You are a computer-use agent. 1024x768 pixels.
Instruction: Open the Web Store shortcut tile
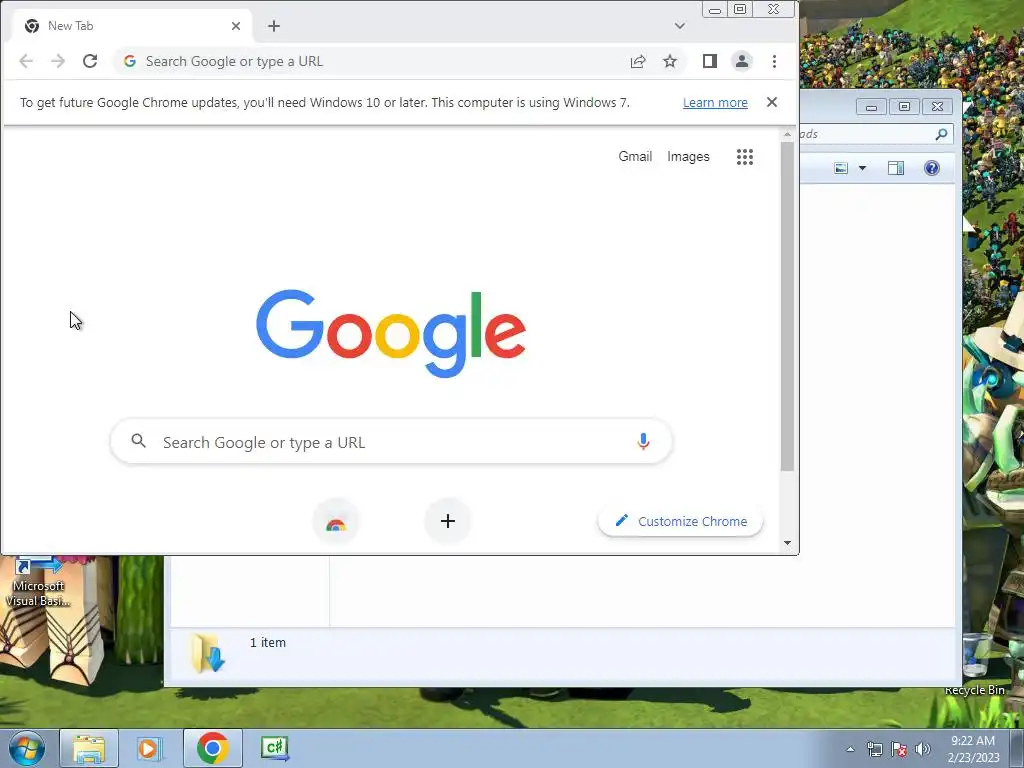[336, 521]
